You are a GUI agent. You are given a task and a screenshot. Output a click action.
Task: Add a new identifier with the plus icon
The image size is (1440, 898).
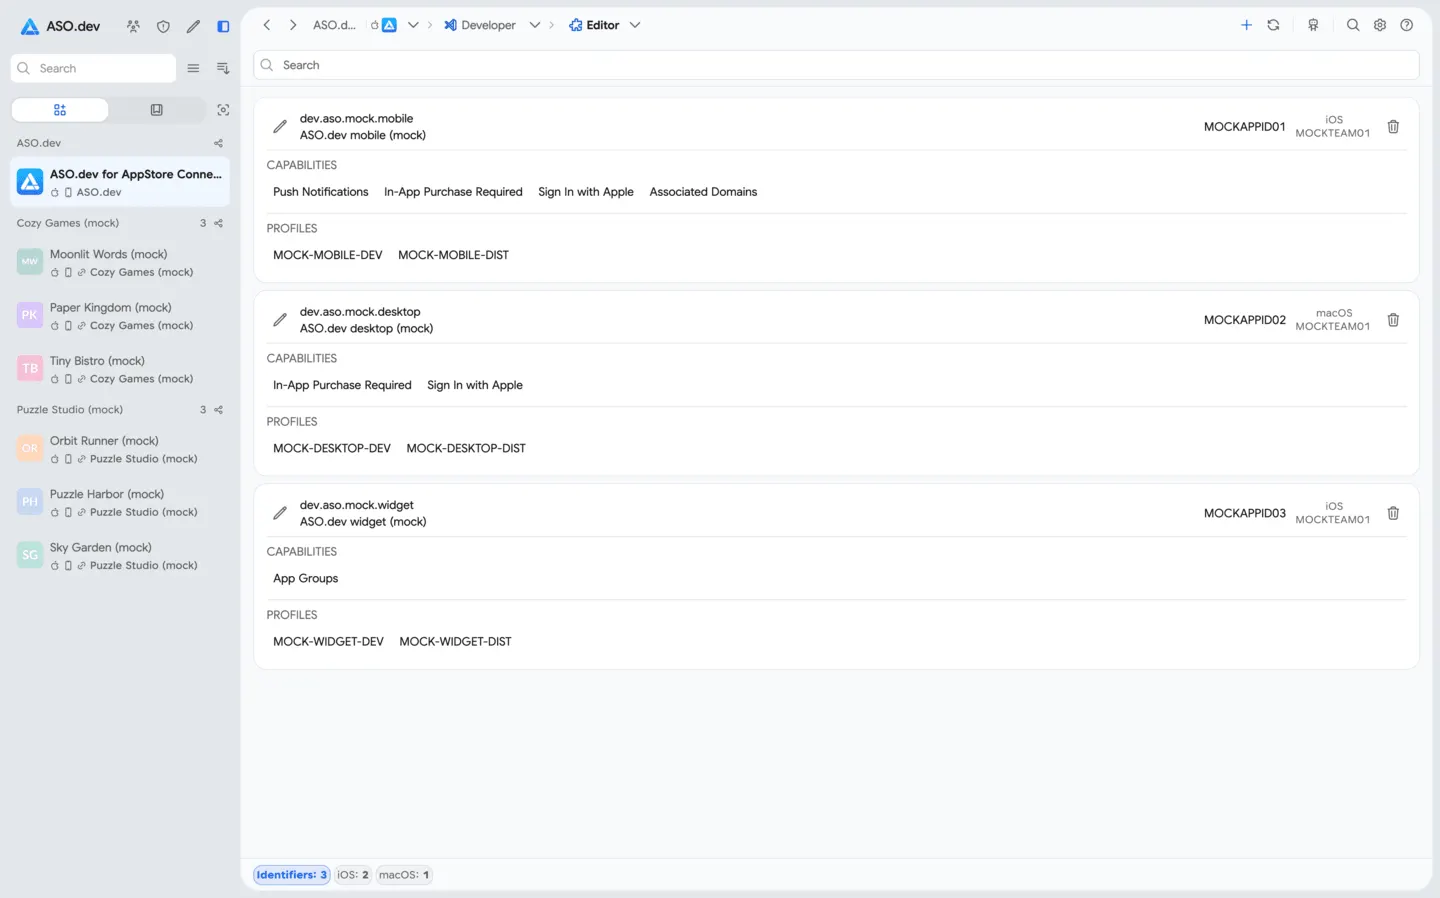coord(1246,25)
